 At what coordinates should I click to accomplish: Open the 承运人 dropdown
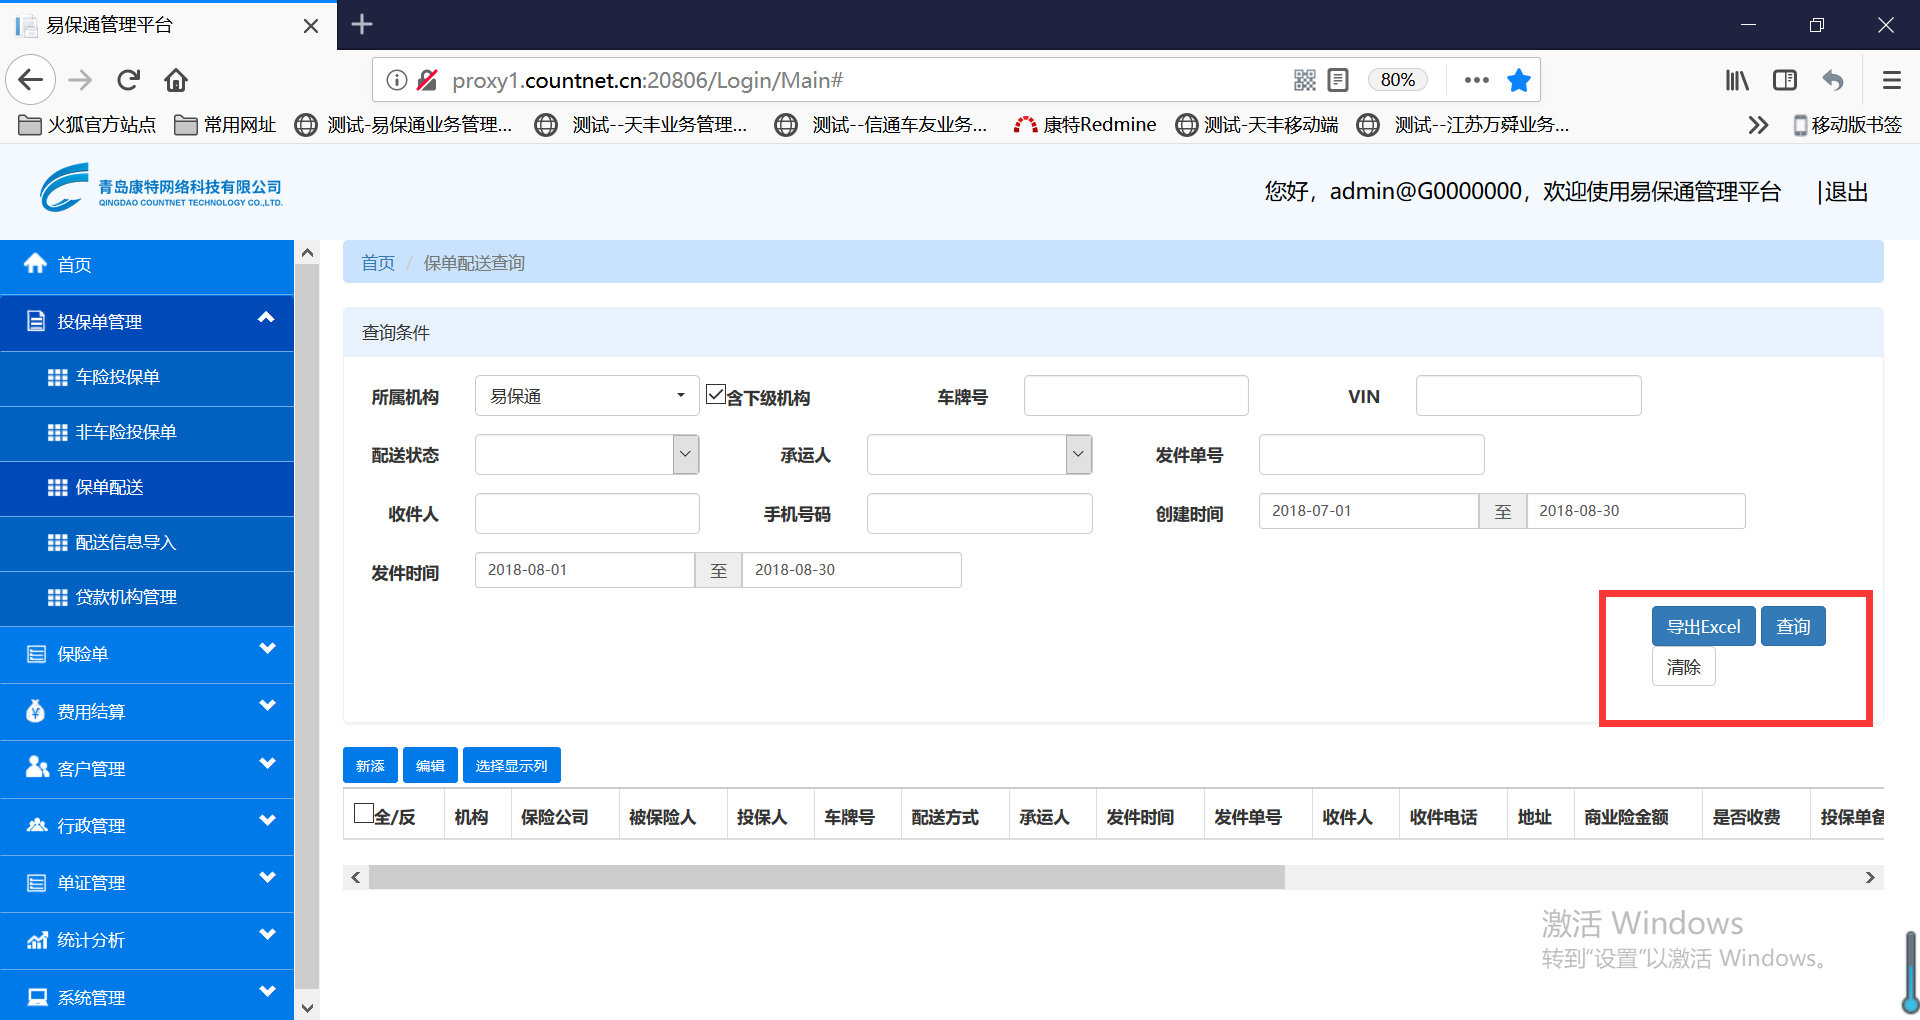(978, 455)
